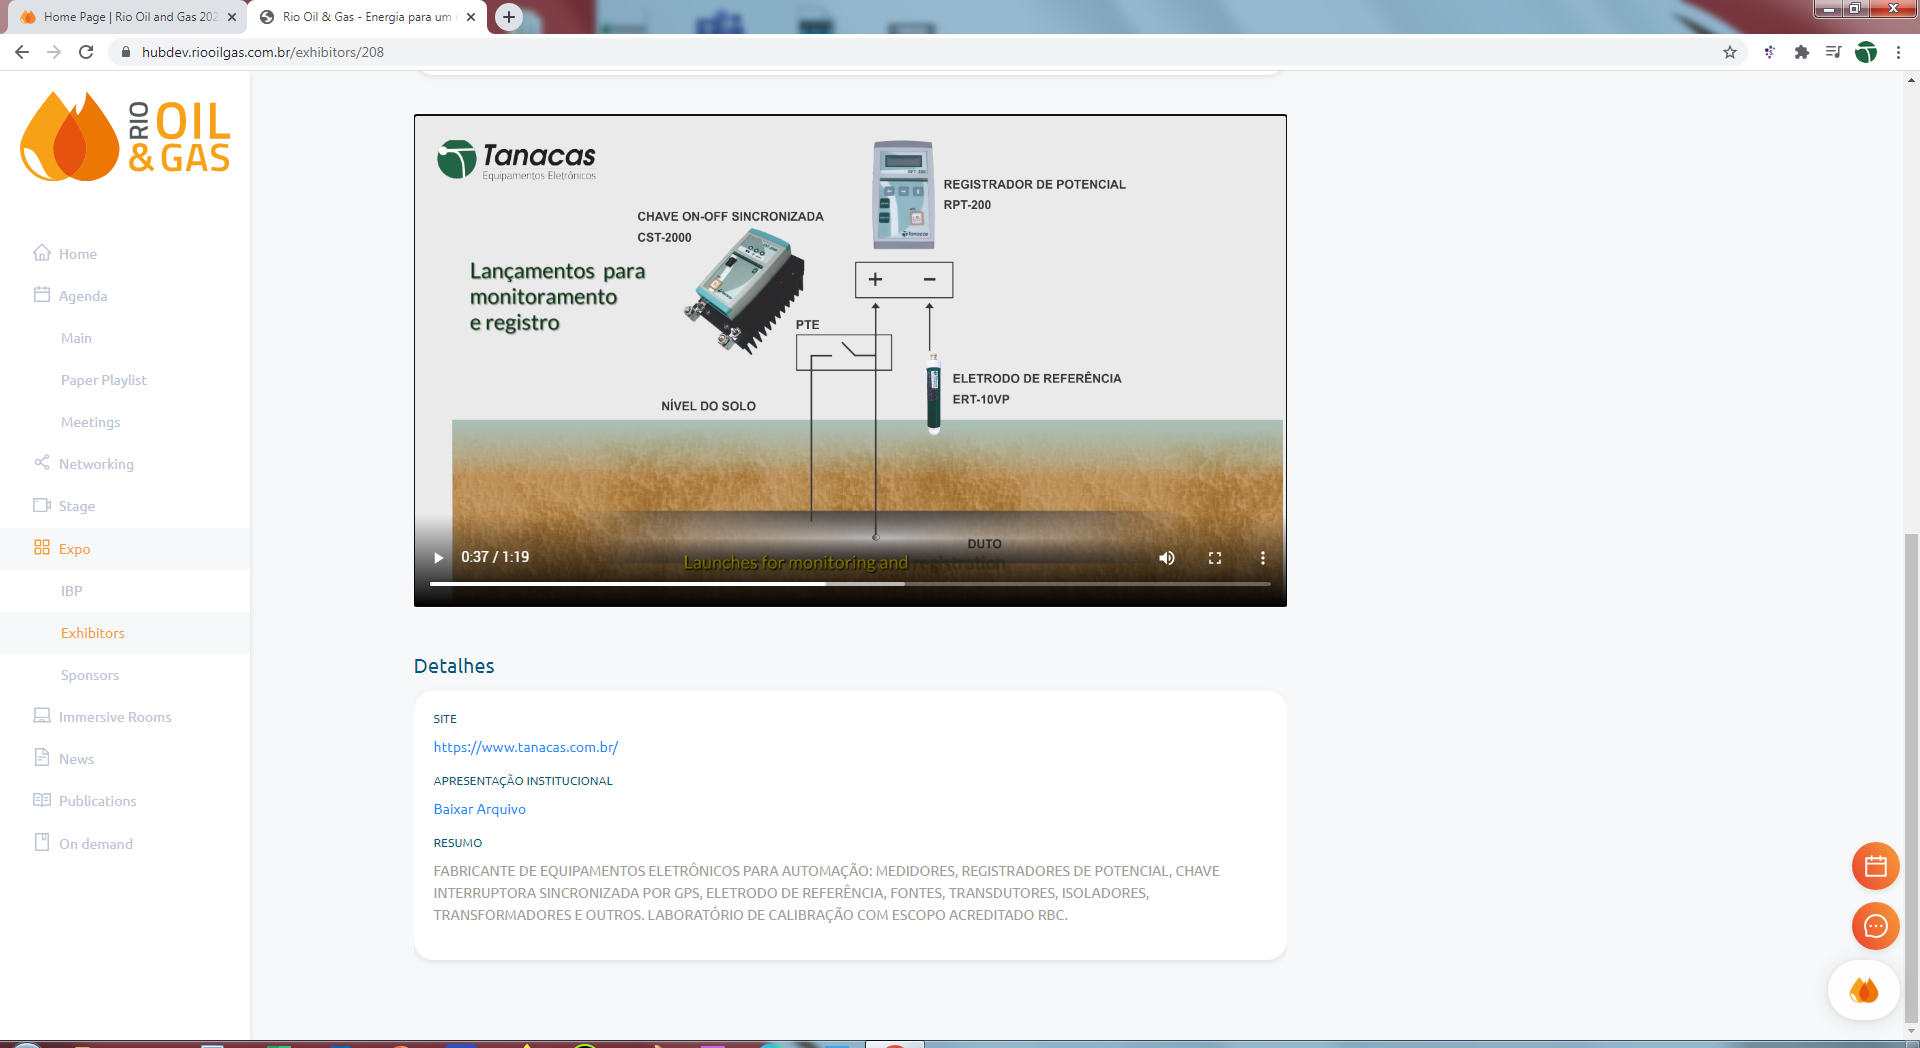Go to Stage section

(x=76, y=506)
